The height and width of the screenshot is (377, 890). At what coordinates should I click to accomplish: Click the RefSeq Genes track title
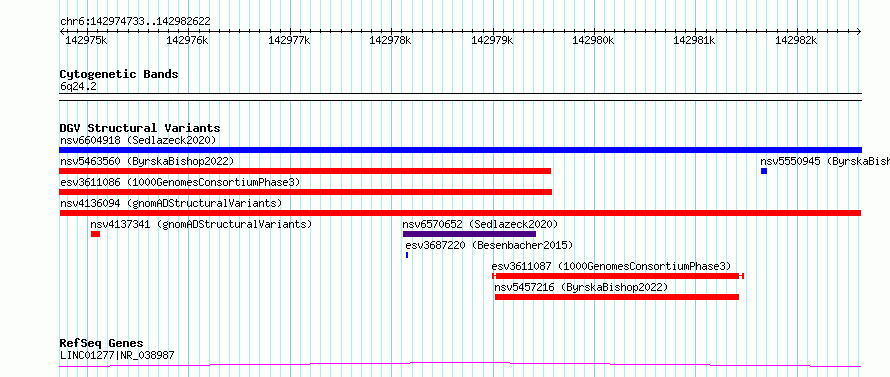[102, 344]
